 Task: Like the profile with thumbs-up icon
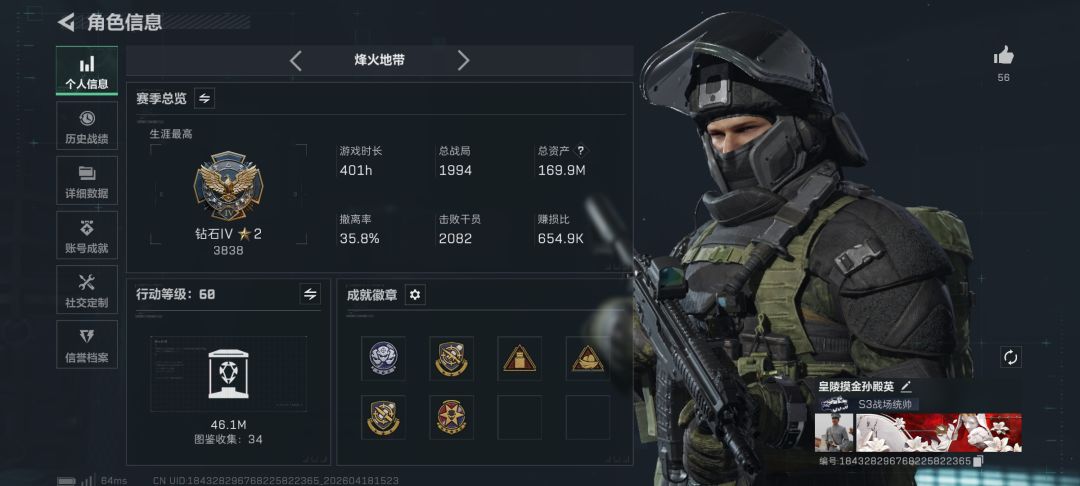(1004, 56)
